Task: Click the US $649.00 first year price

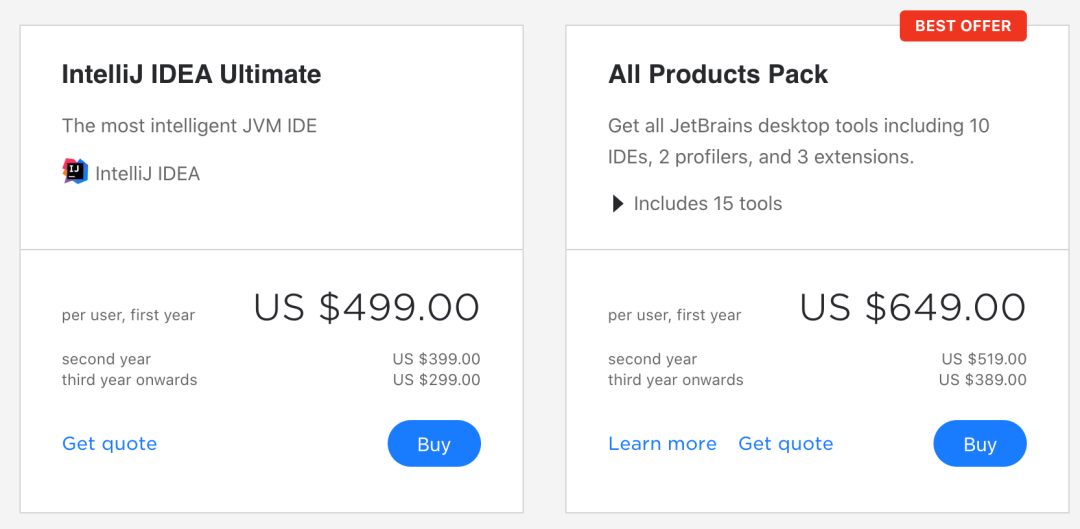Action: 913,307
